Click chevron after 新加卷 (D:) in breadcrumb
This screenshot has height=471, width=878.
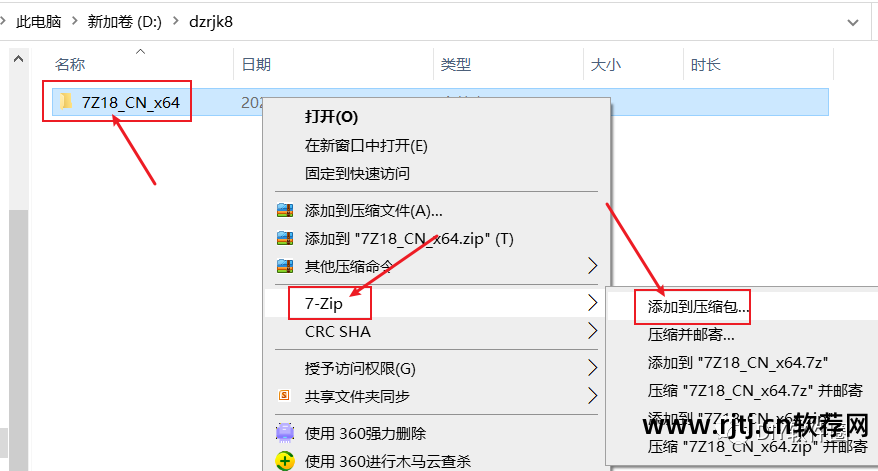click(x=176, y=22)
